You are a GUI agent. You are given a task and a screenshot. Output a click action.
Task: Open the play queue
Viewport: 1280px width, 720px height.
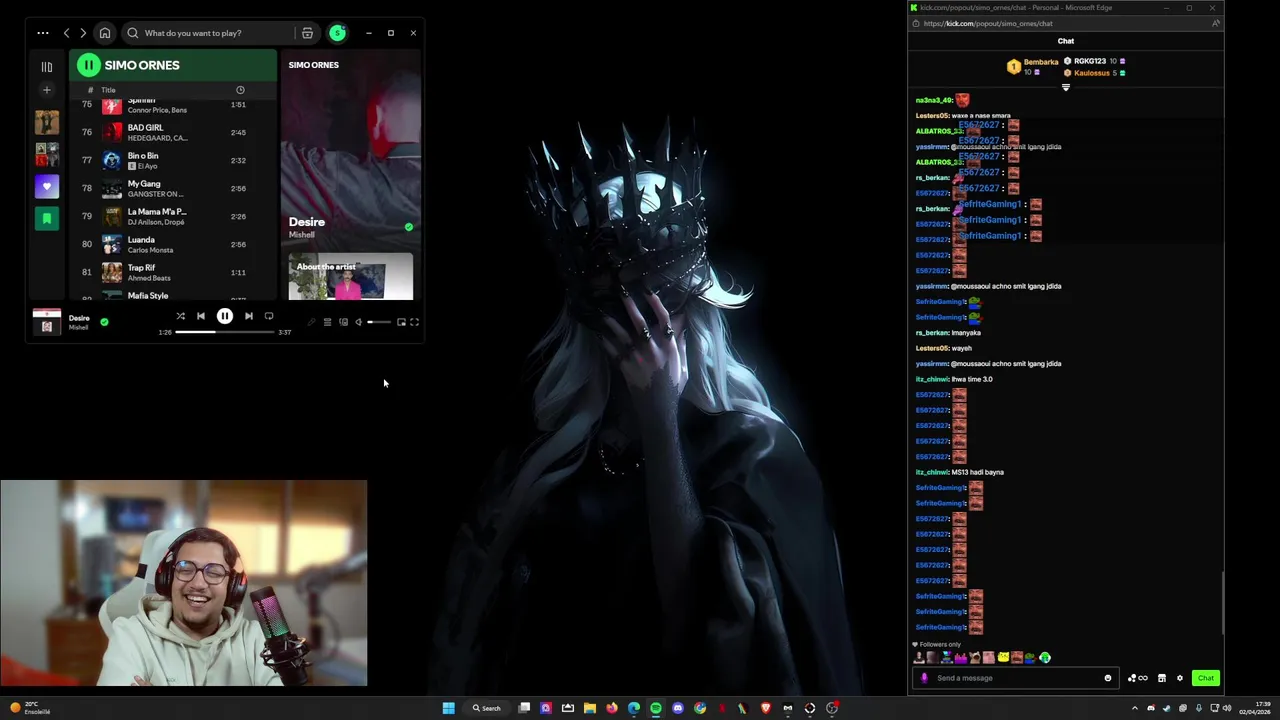coord(327,322)
